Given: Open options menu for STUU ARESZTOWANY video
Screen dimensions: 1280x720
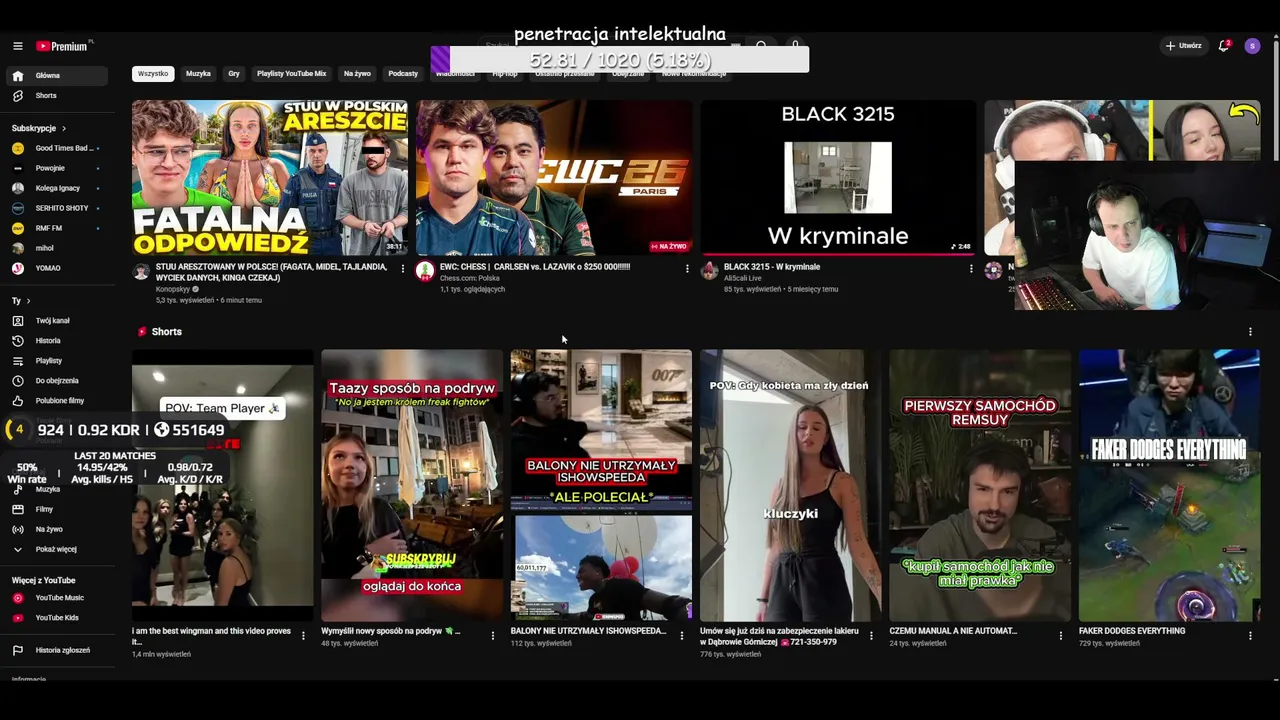Looking at the screenshot, I should (x=403, y=268).
